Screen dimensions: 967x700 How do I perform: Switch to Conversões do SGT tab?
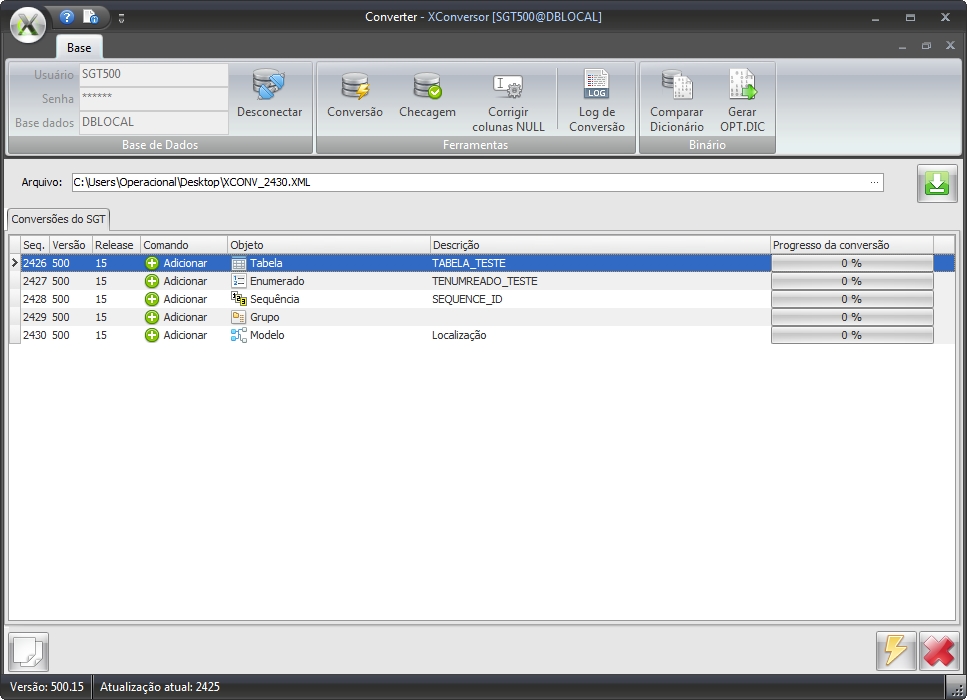tap(59, 219)
